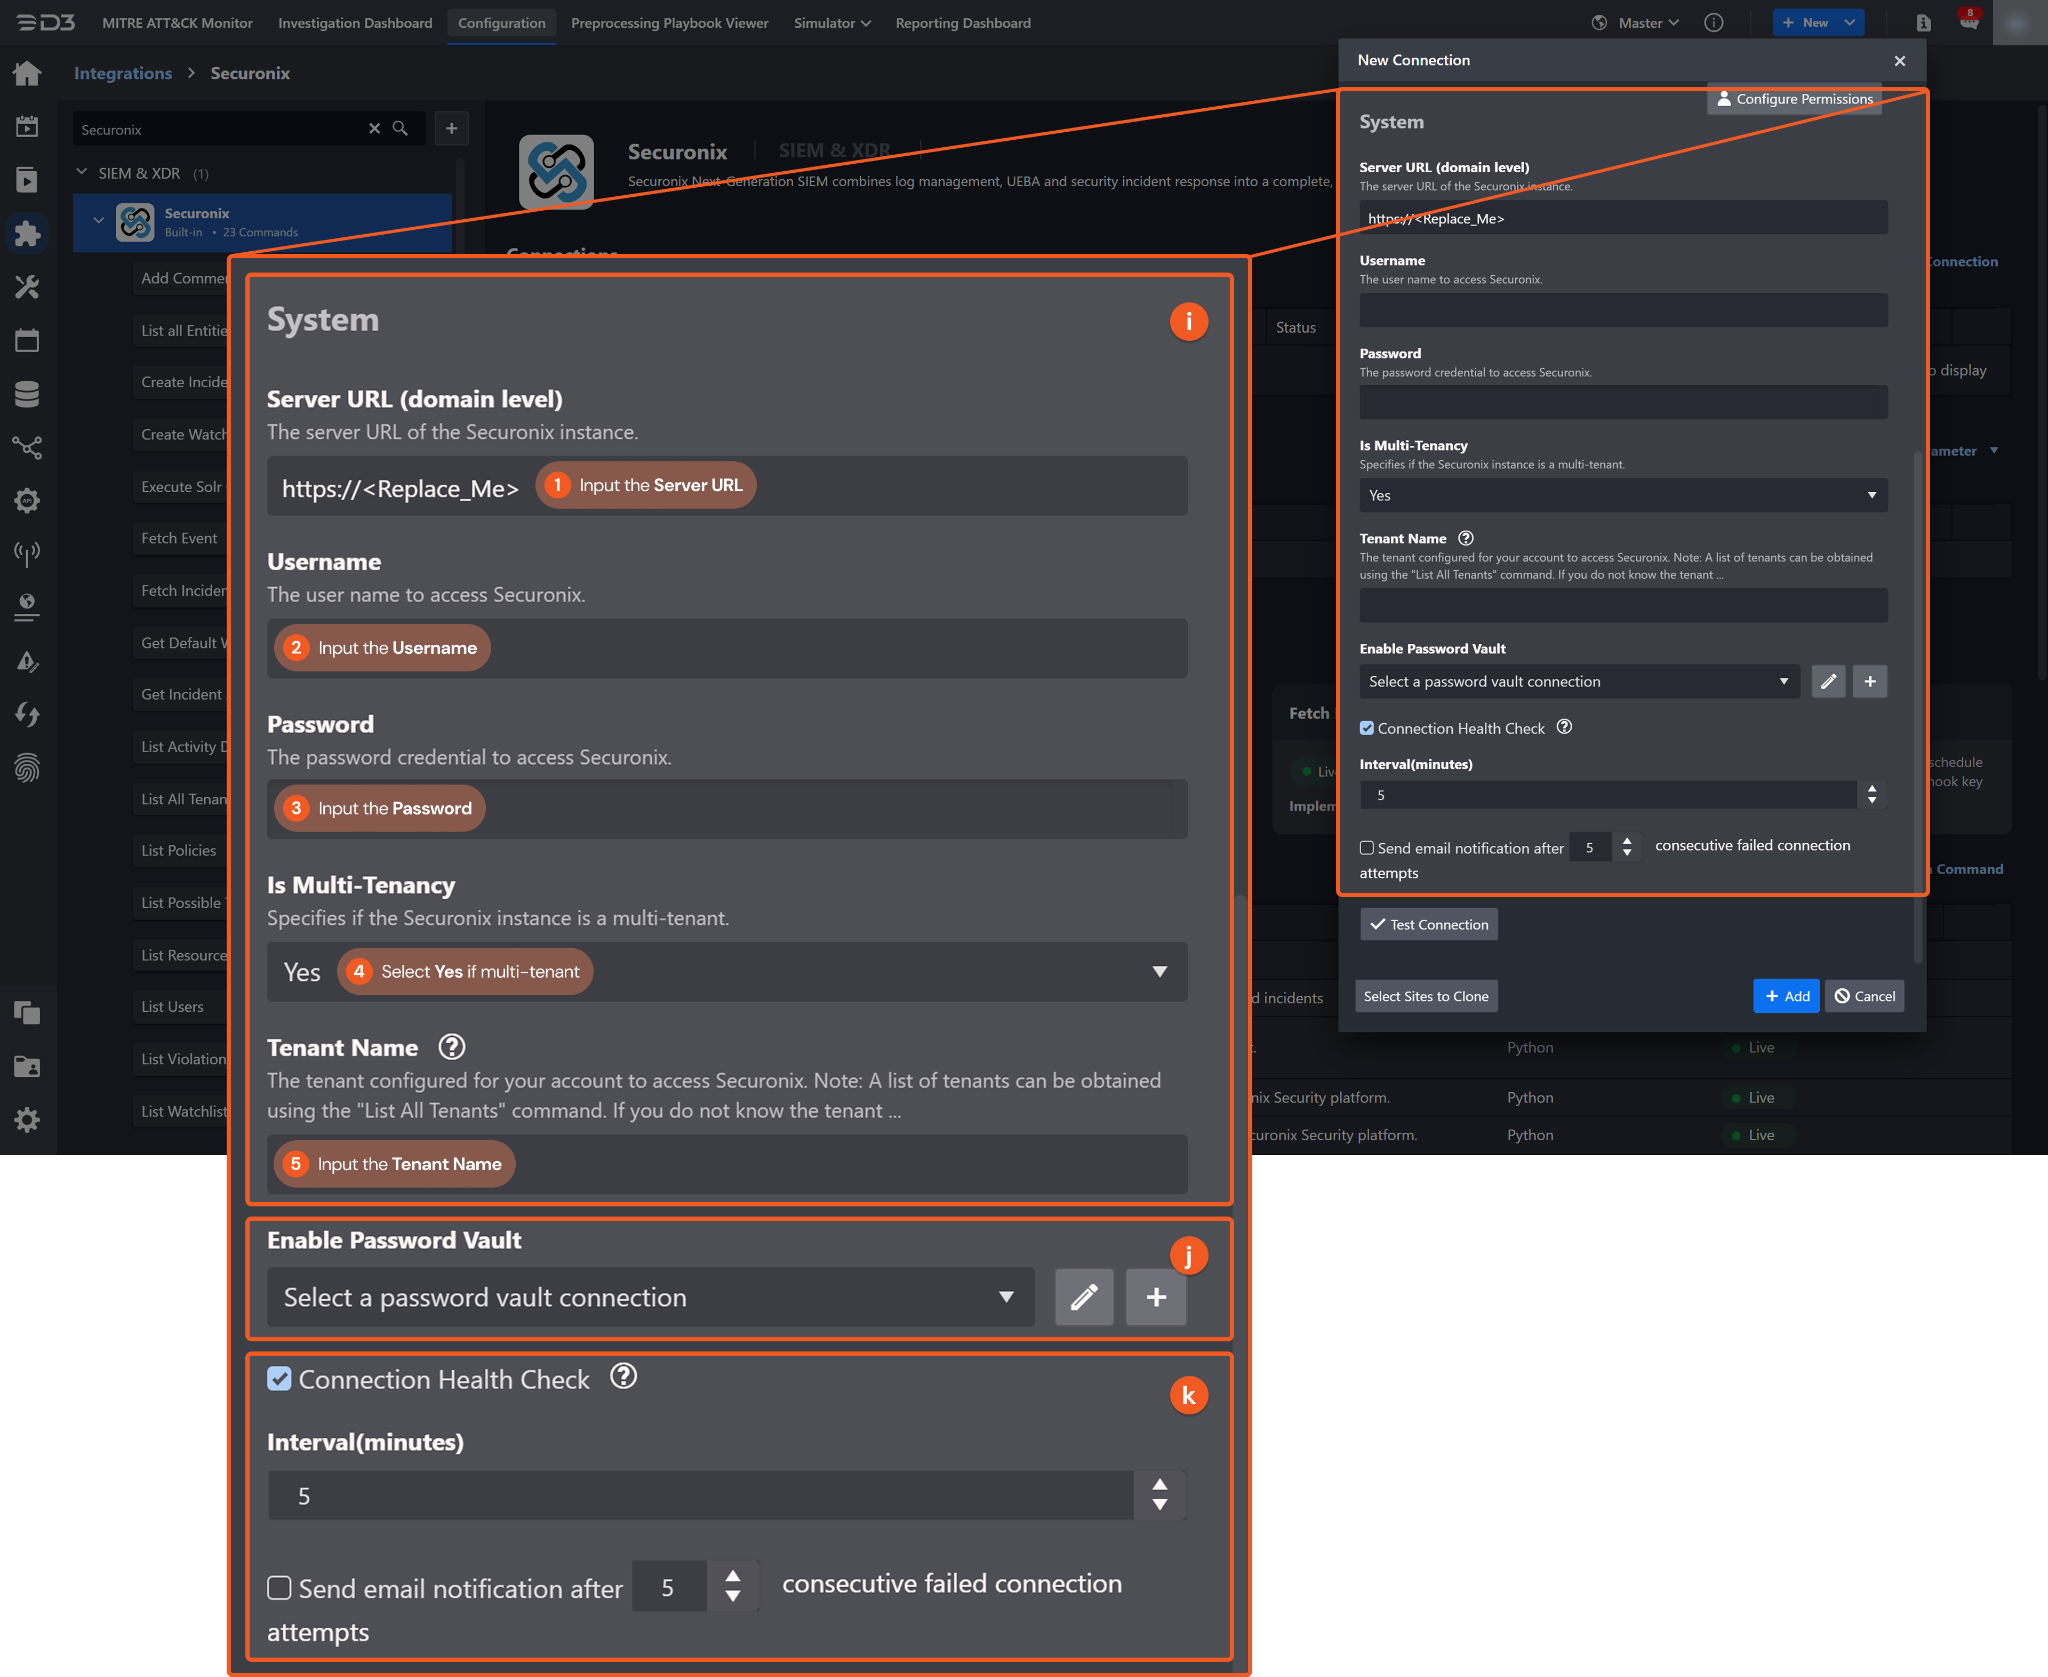Open the Simulator menu

tap(831, 23)
